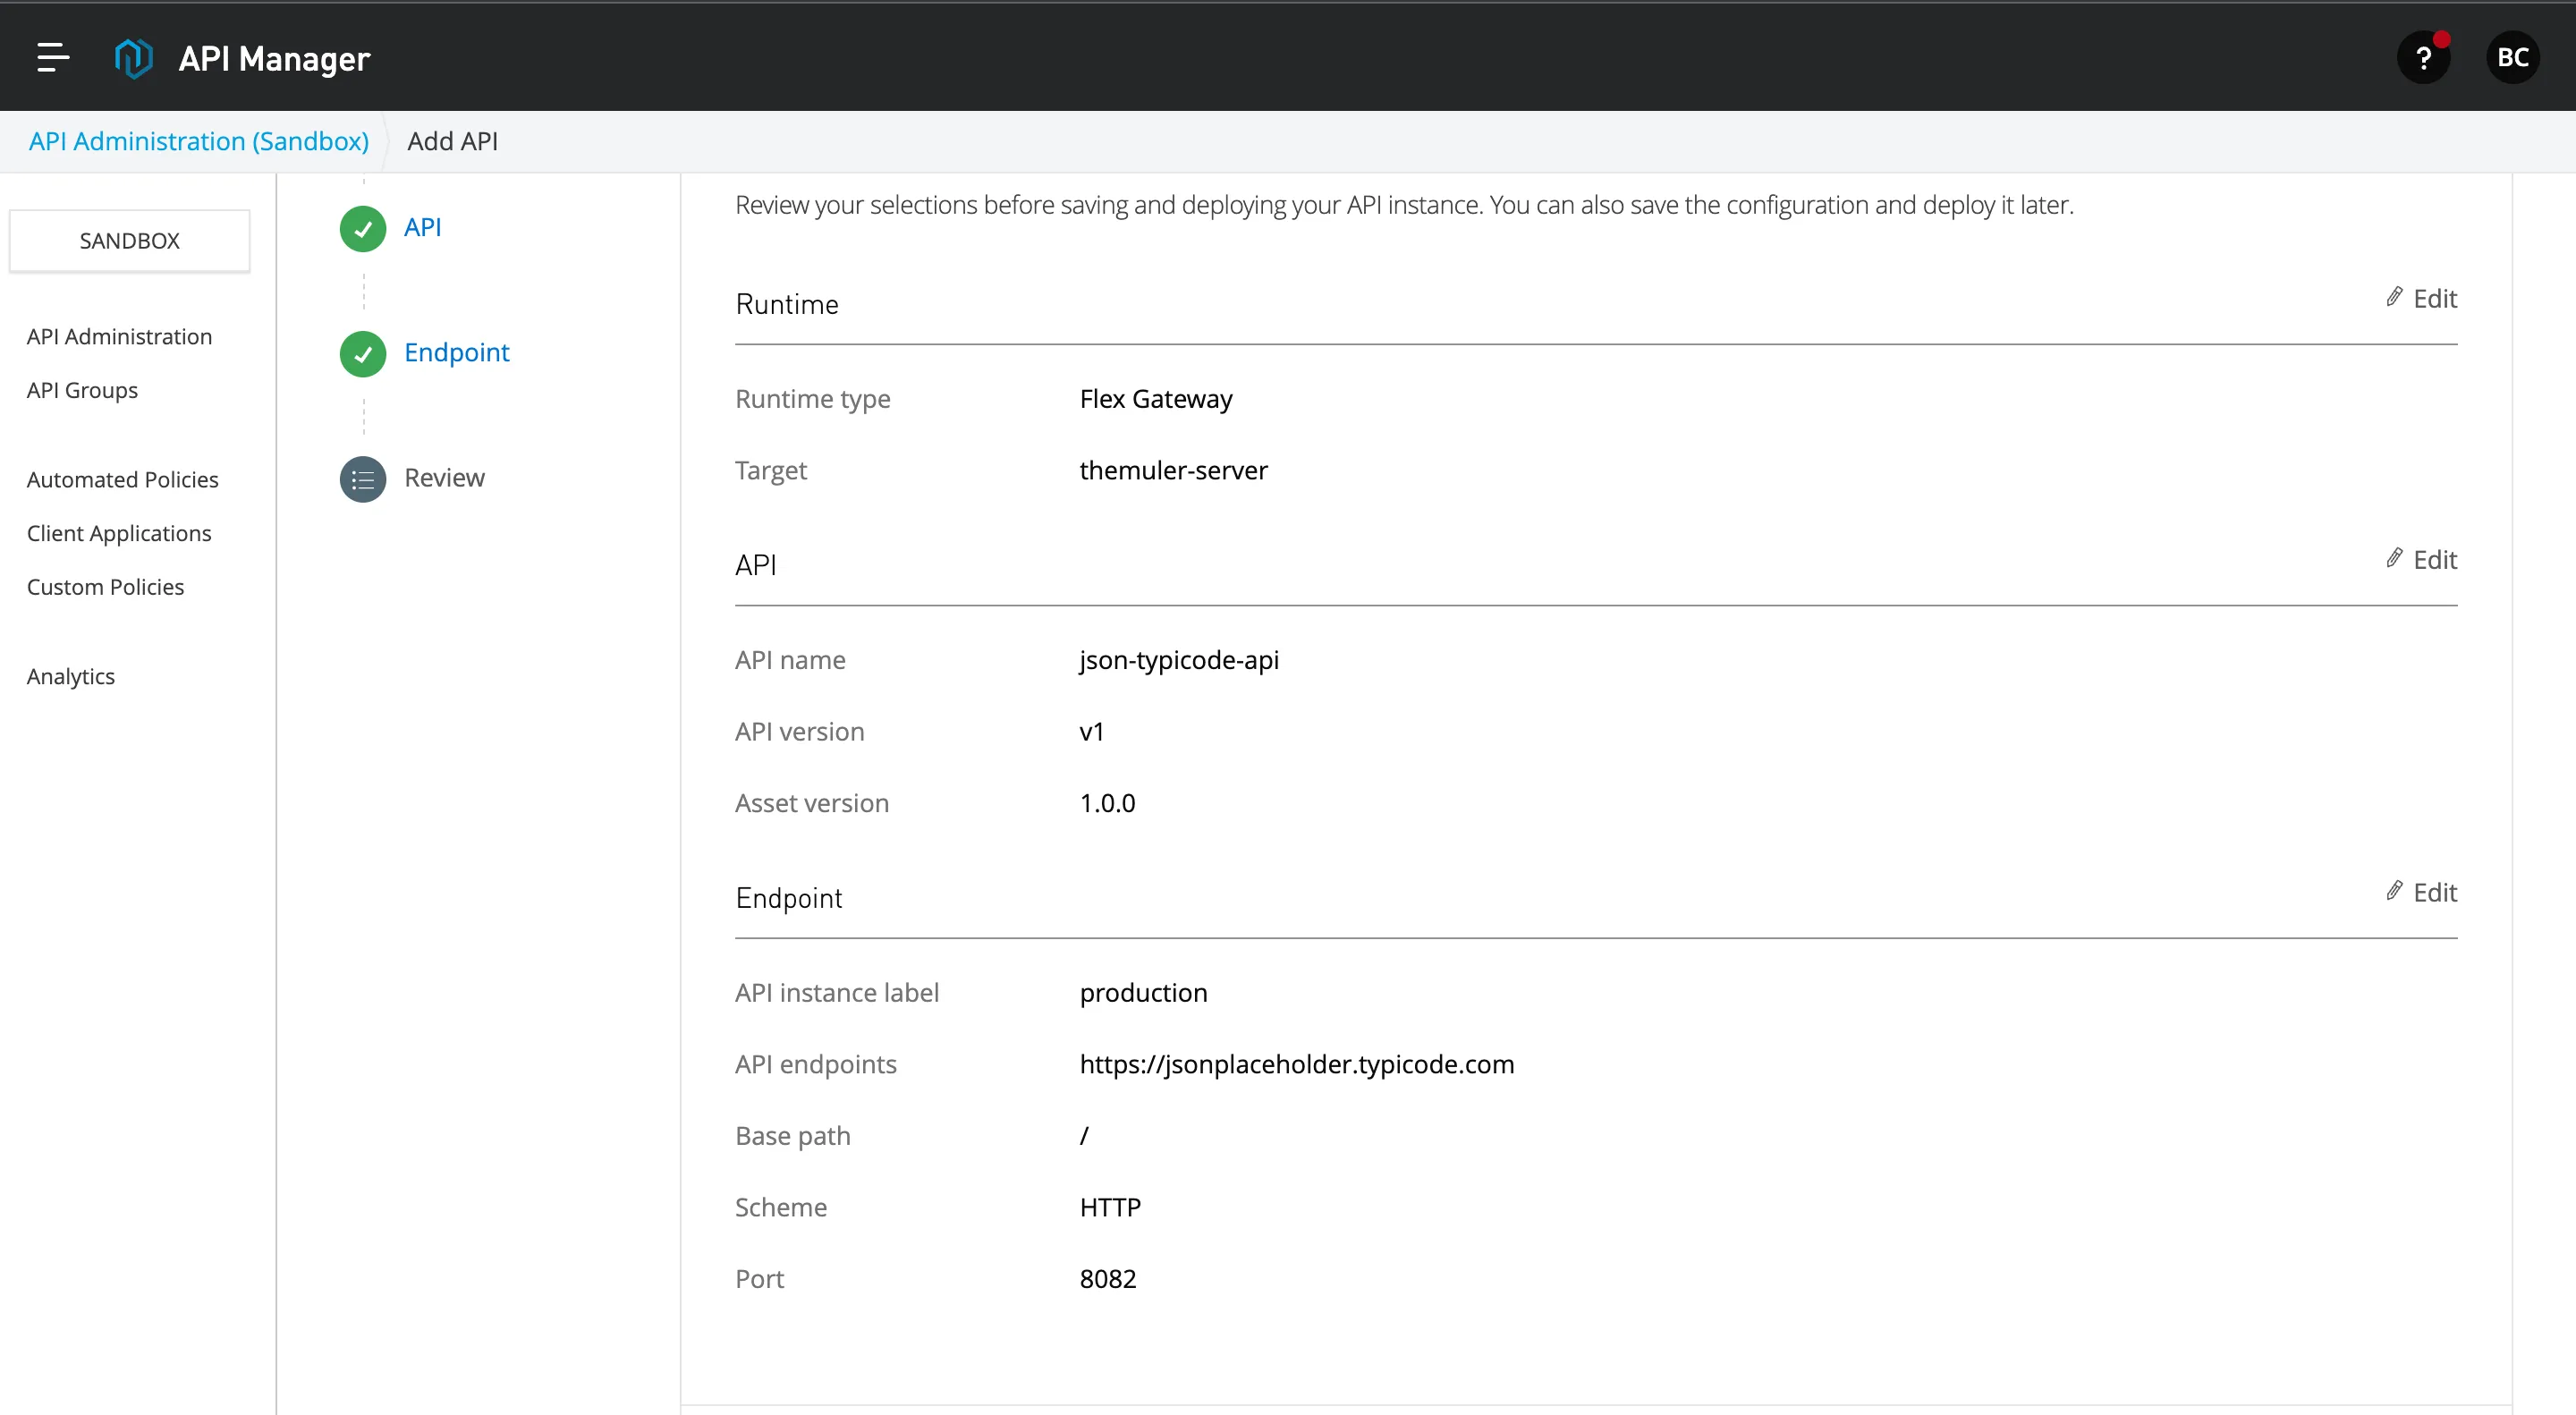The image size is (2576, 1415).
Task: Click the Scheme label
Action: (780, 1207)
